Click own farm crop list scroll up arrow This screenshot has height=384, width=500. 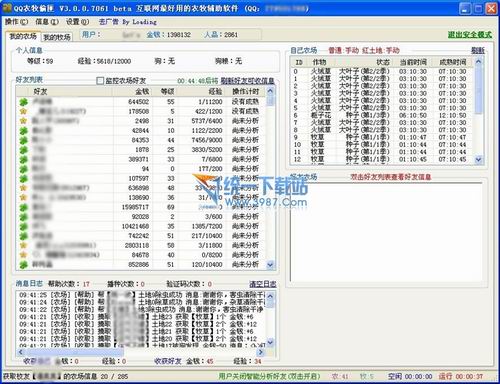(x=479, y=62)
